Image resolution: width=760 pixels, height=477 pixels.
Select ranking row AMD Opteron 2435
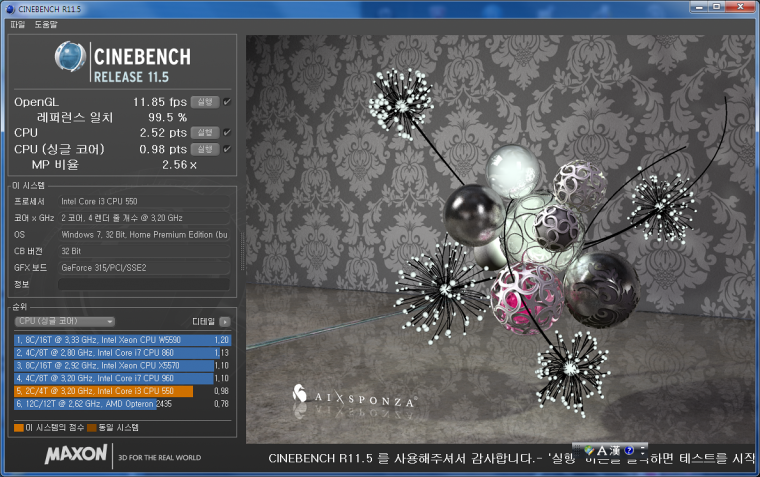tap(123, 403)
